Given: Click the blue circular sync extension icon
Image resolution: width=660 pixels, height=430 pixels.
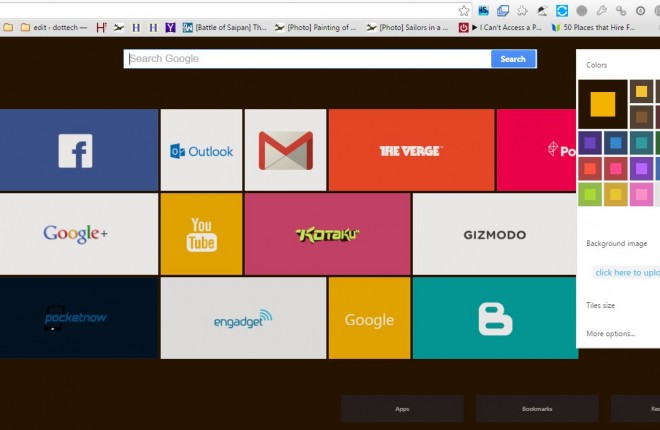Looking at the screenshot, I should click(562, 11).
